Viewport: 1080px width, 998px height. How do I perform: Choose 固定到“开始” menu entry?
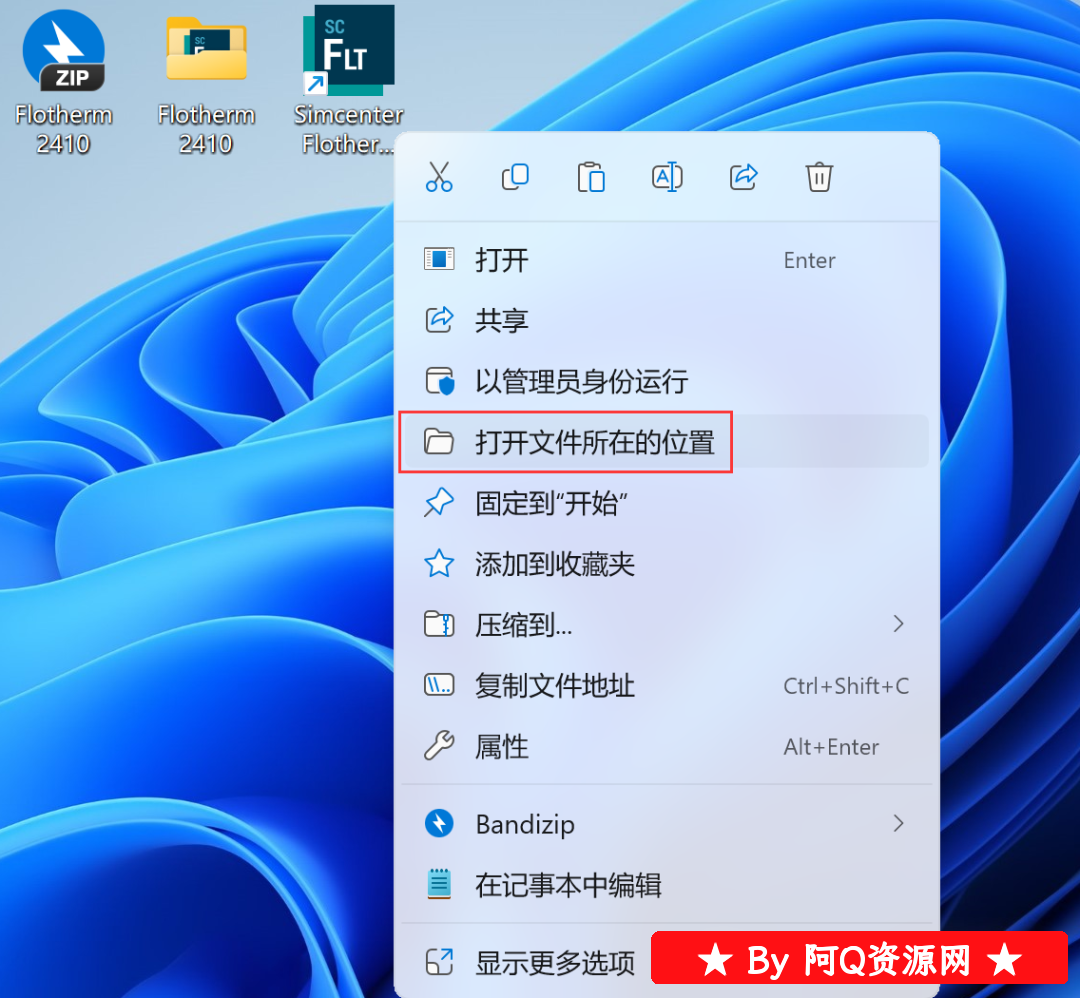pyautogui.click(x=665, y=503)
